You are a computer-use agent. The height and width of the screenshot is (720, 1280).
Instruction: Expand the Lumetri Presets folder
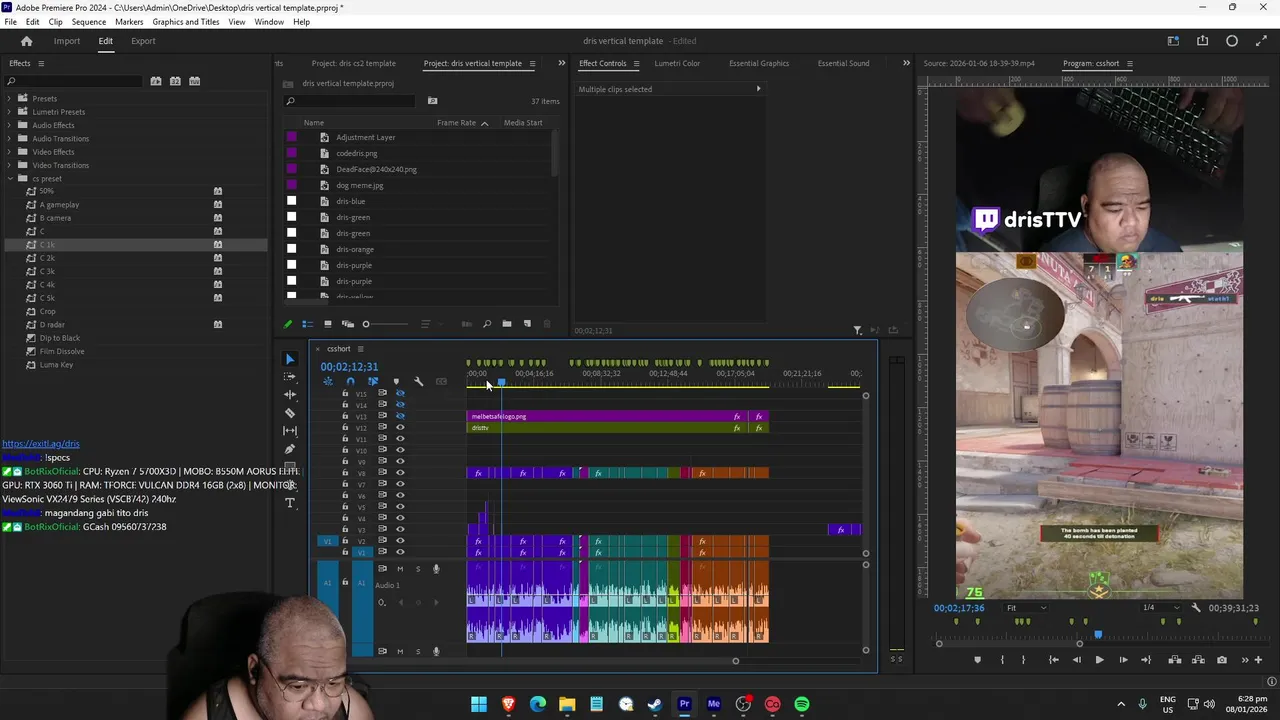(9, 112)
